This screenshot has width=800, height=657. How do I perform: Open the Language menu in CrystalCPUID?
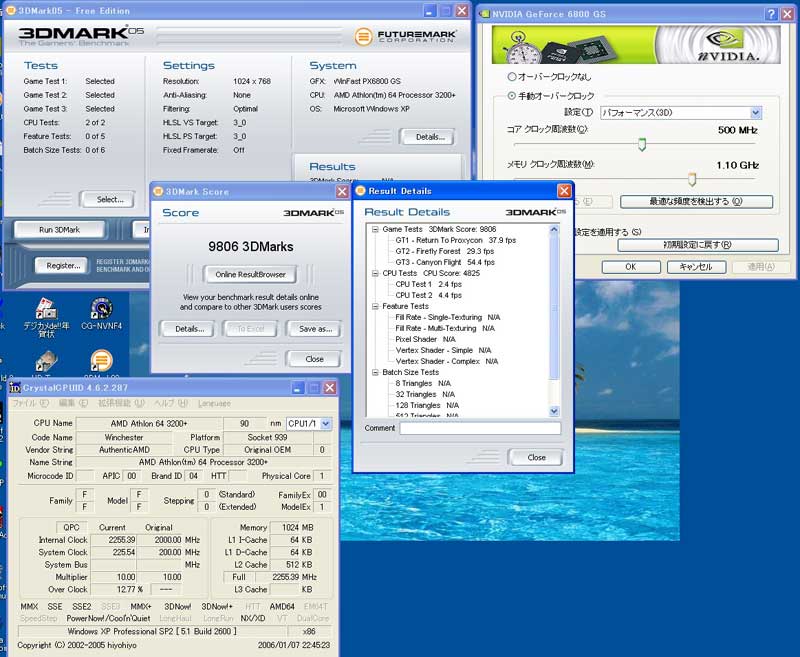click(214, 403)
